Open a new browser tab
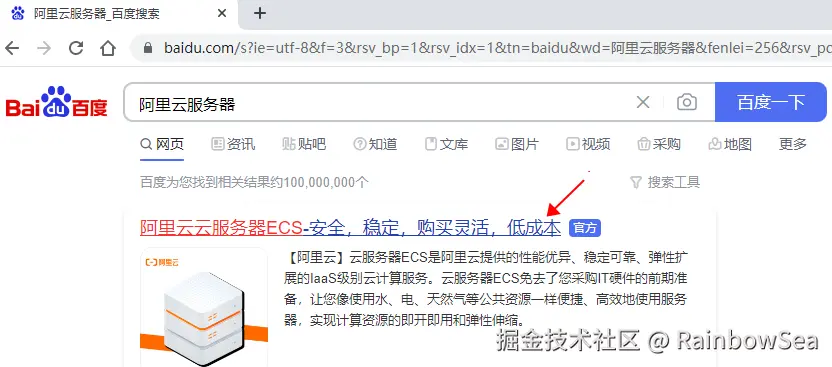This screenshot has height=367, width=832. pos(259,13)
